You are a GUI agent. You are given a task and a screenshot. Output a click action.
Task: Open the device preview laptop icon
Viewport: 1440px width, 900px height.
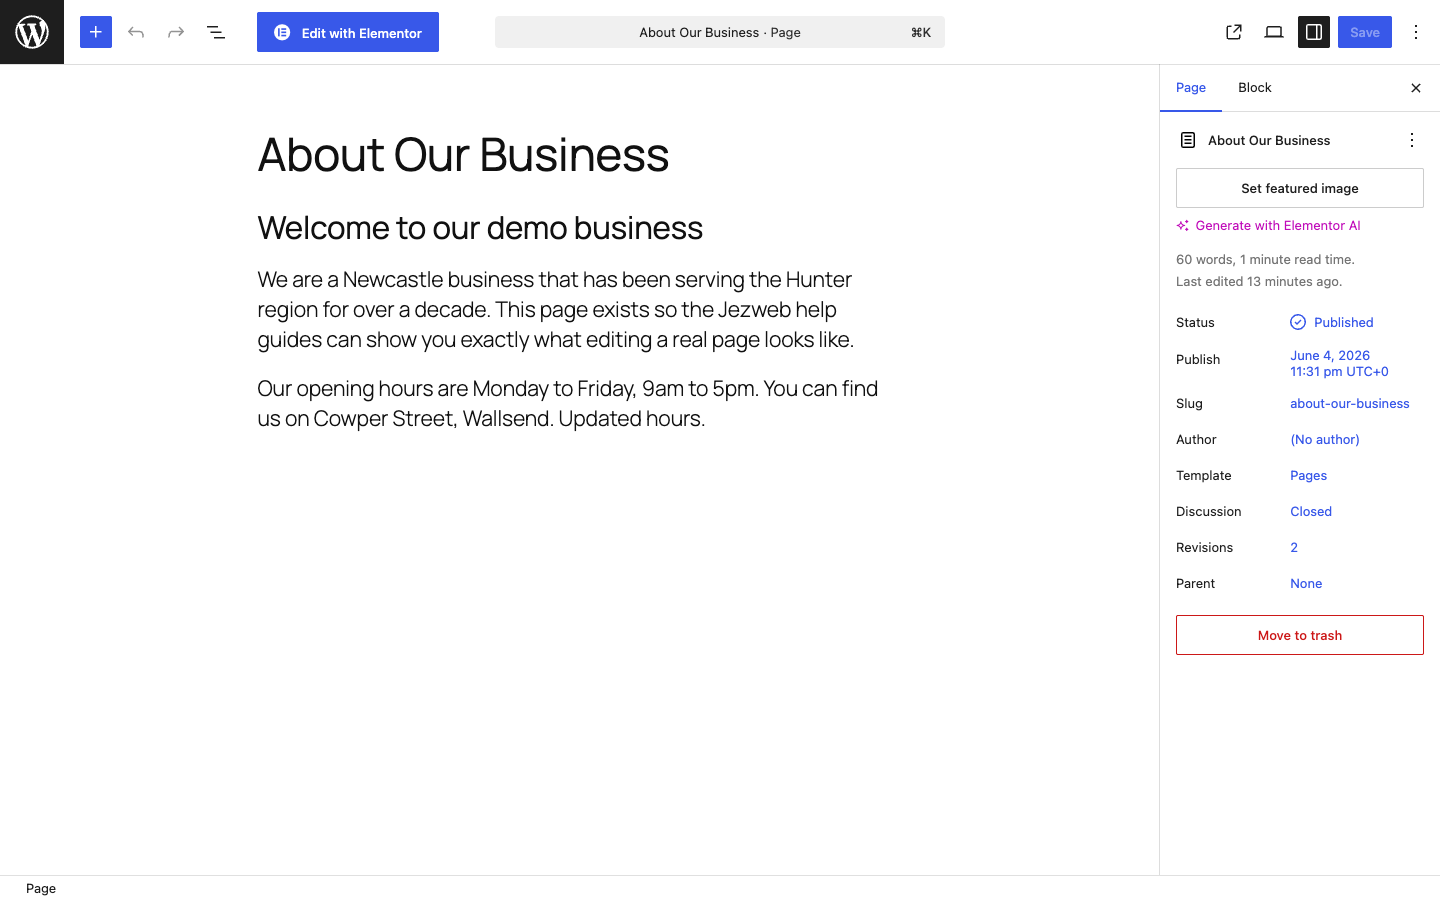click(1274, 32)
